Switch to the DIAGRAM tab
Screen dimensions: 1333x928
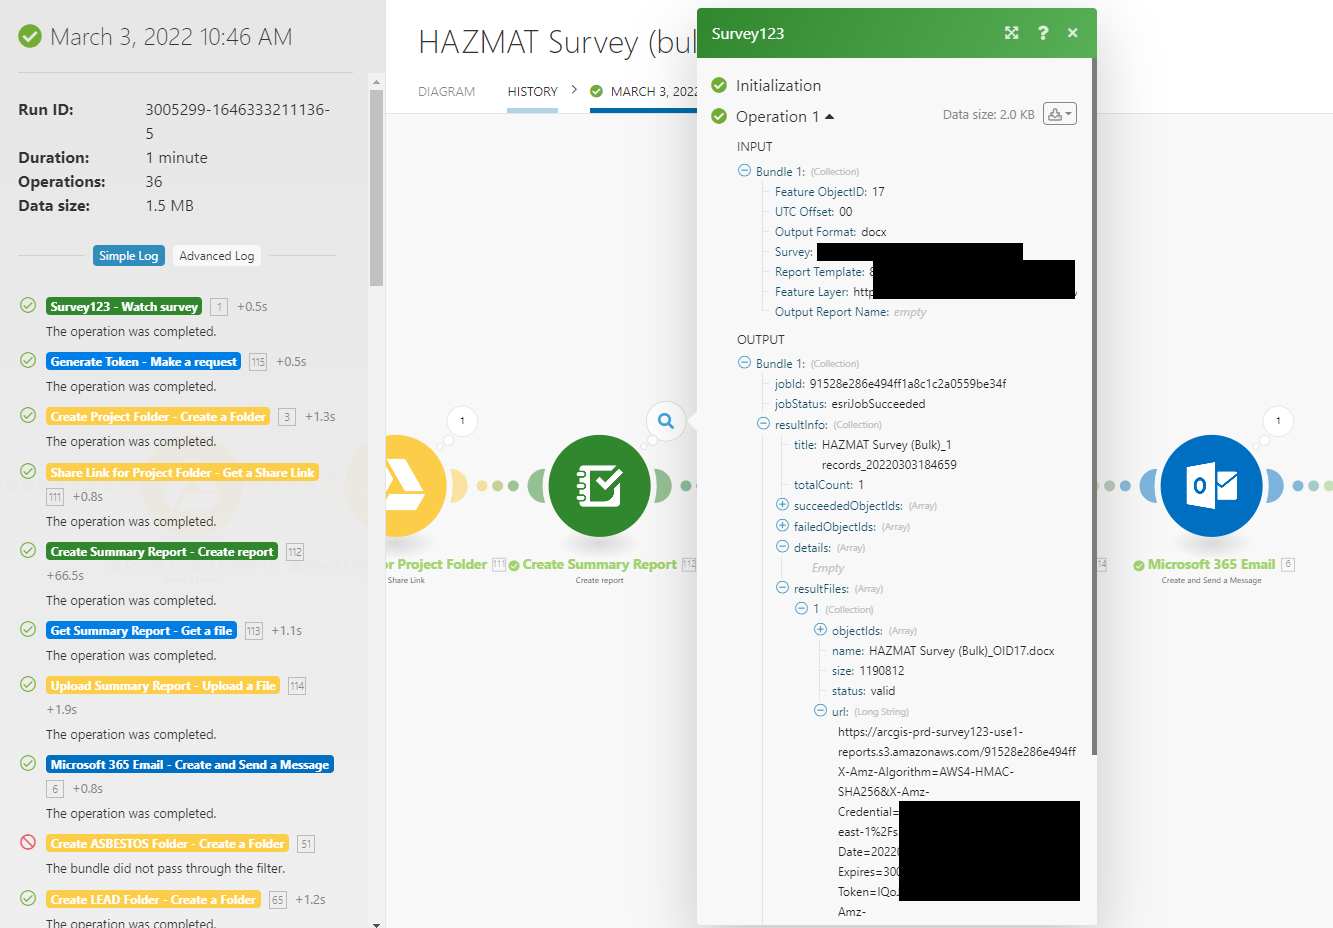[446, 91]
